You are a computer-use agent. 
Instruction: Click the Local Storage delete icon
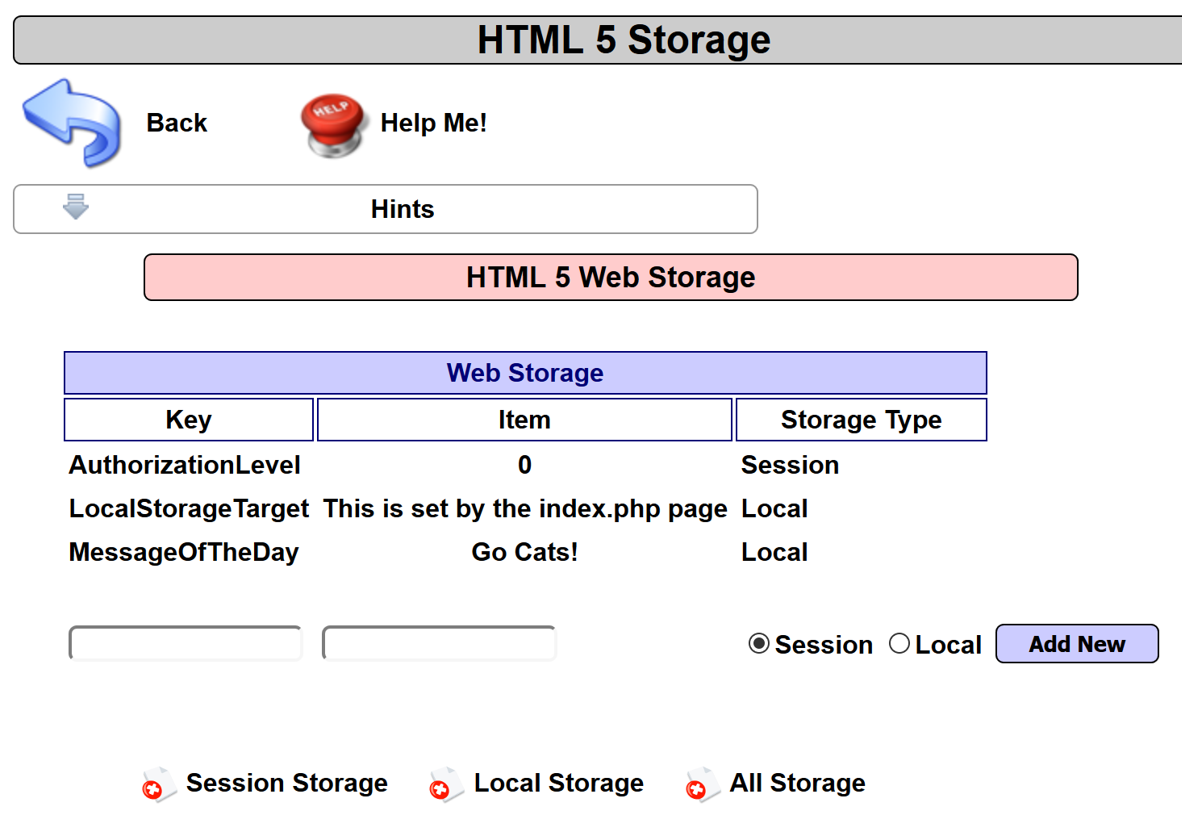click(x=444, y=786)
